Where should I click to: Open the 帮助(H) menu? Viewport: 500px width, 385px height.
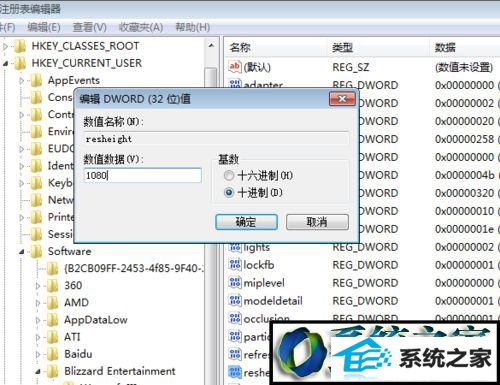193,27
